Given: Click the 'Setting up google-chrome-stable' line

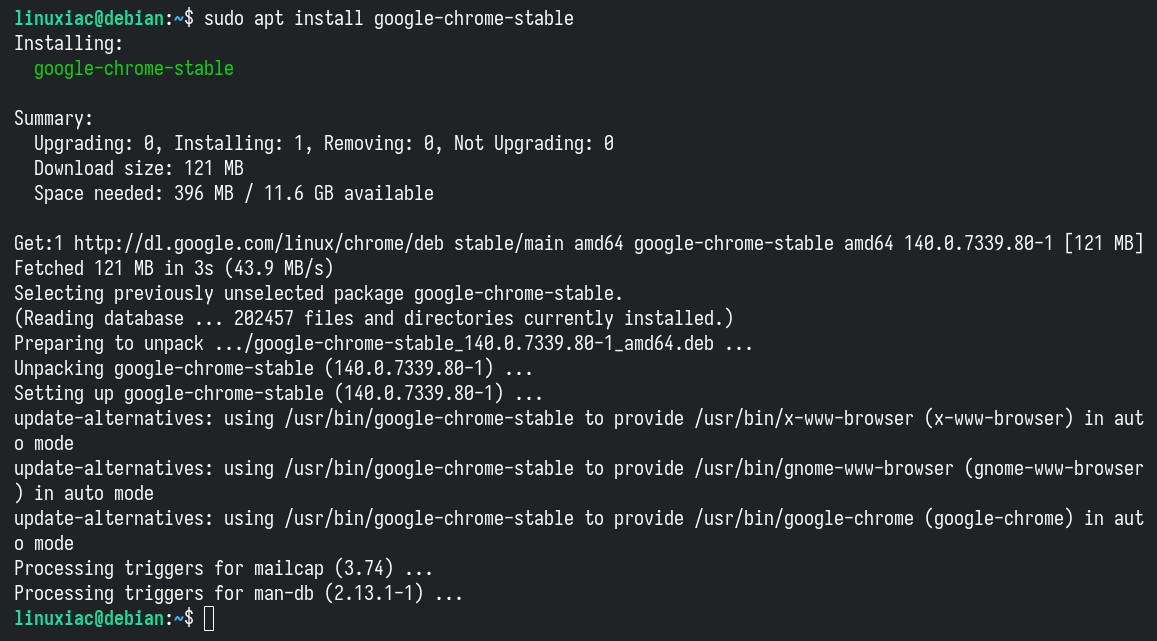Looking at the screenshot, I should click(278, 393).
